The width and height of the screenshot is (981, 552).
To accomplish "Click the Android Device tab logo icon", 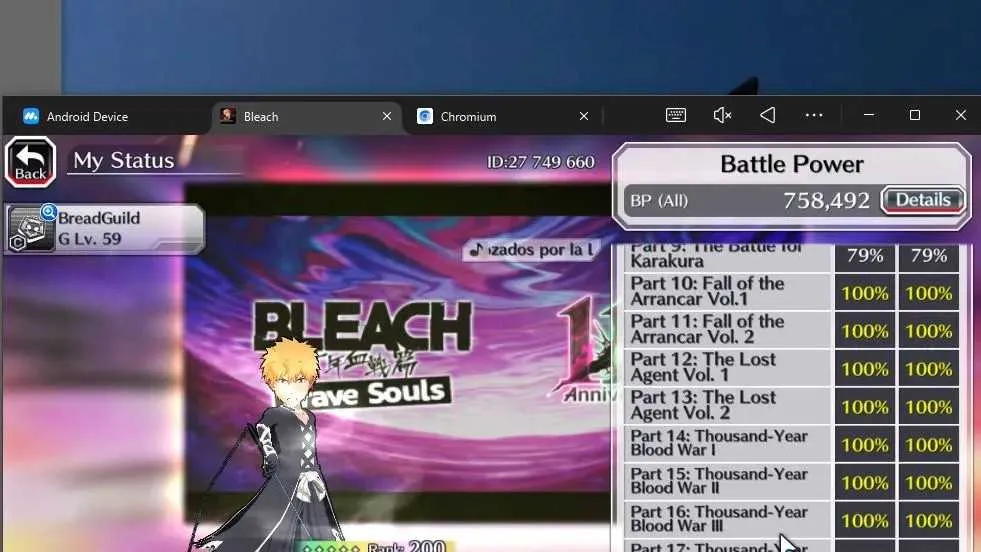I will tap(31, 116).
